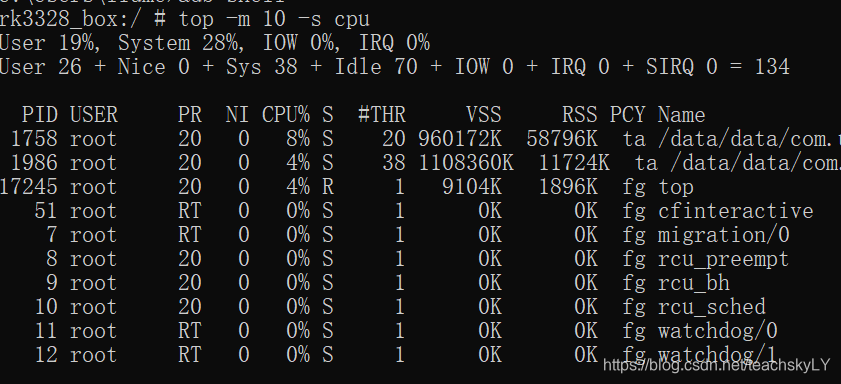Click PID 1986 in the process list
Image resolution: width=841 pixels, height=384 pixels.
(34, 163)
